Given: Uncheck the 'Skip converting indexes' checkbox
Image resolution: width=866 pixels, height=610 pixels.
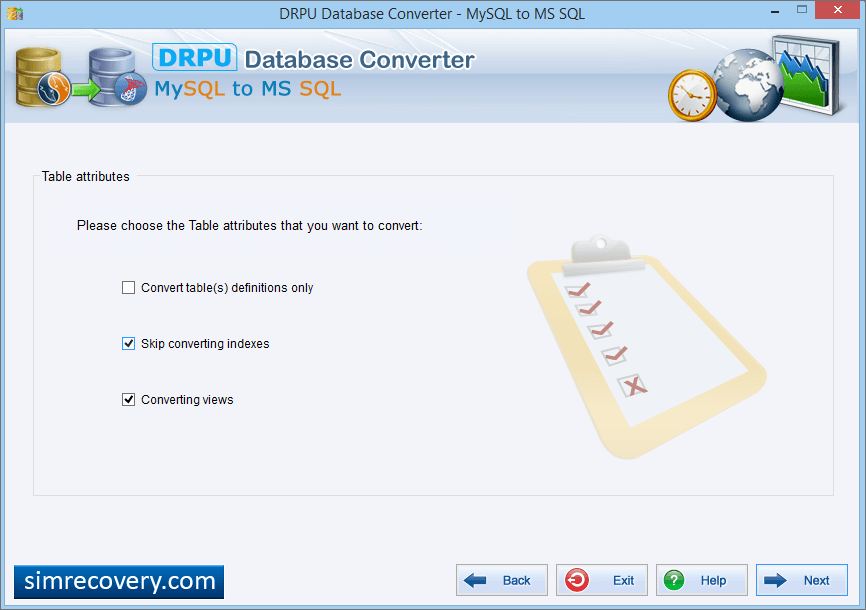Looking at the screenshot, I should 128,344.
